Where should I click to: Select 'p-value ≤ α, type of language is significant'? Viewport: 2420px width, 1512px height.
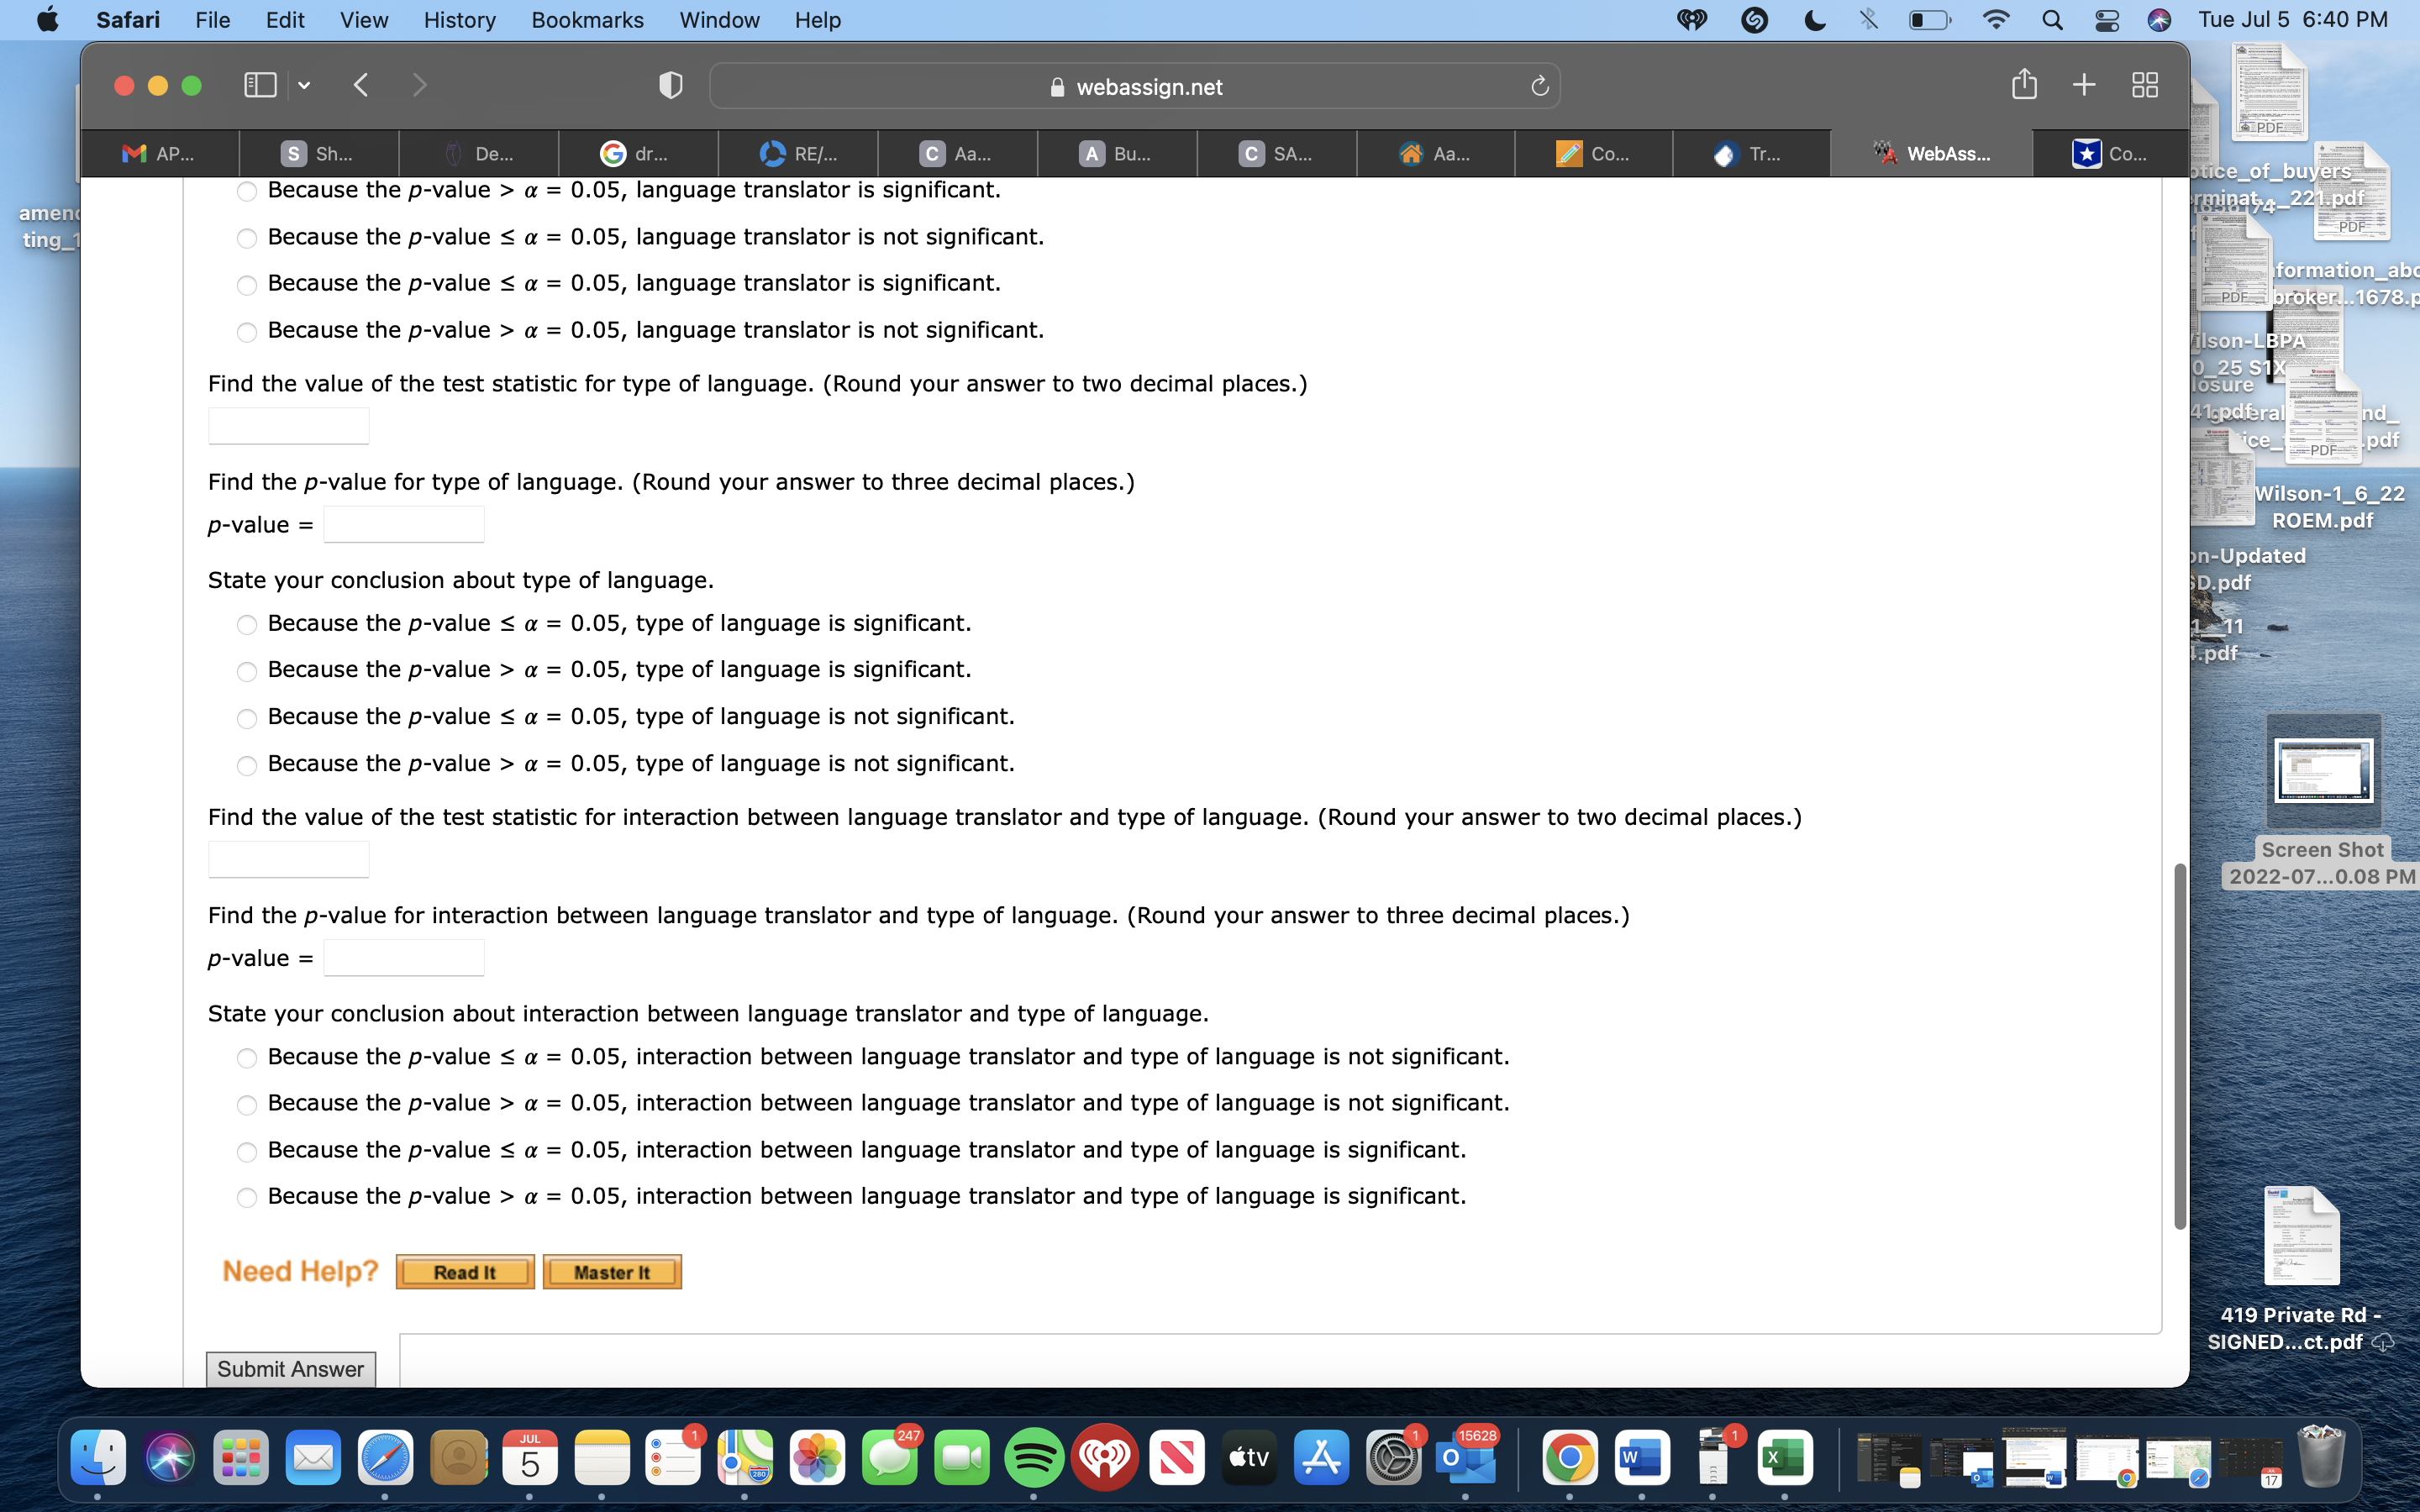247,625
